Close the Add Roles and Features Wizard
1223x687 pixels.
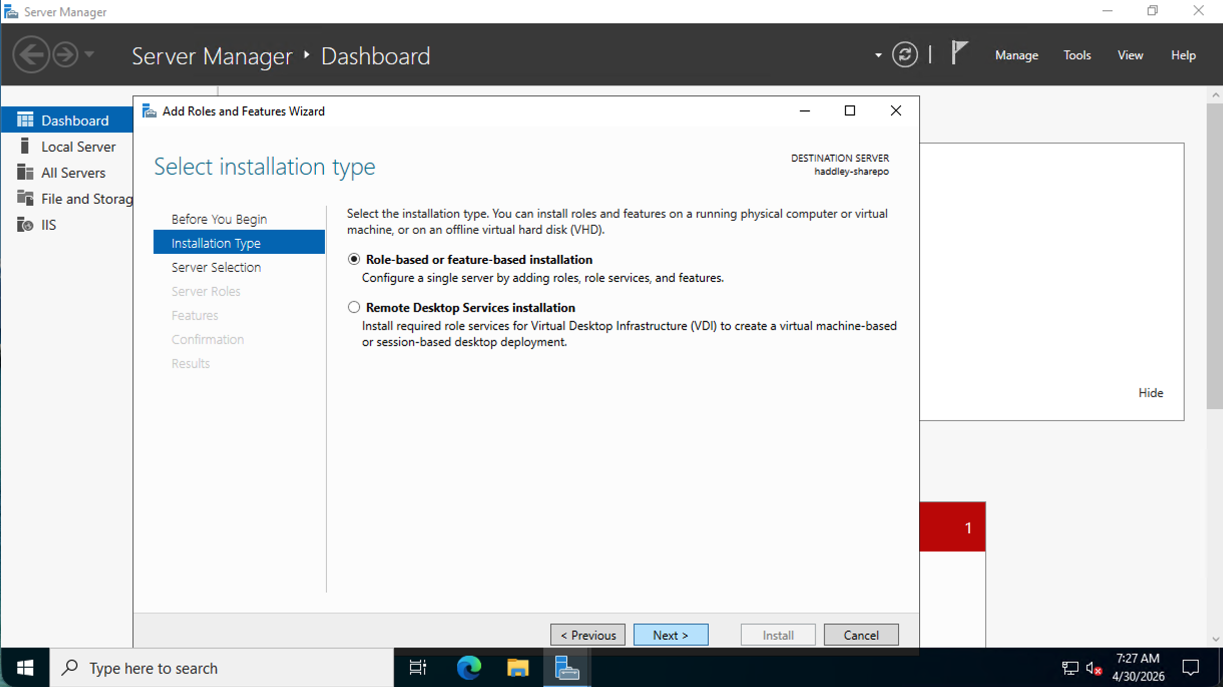coord(896,111)
